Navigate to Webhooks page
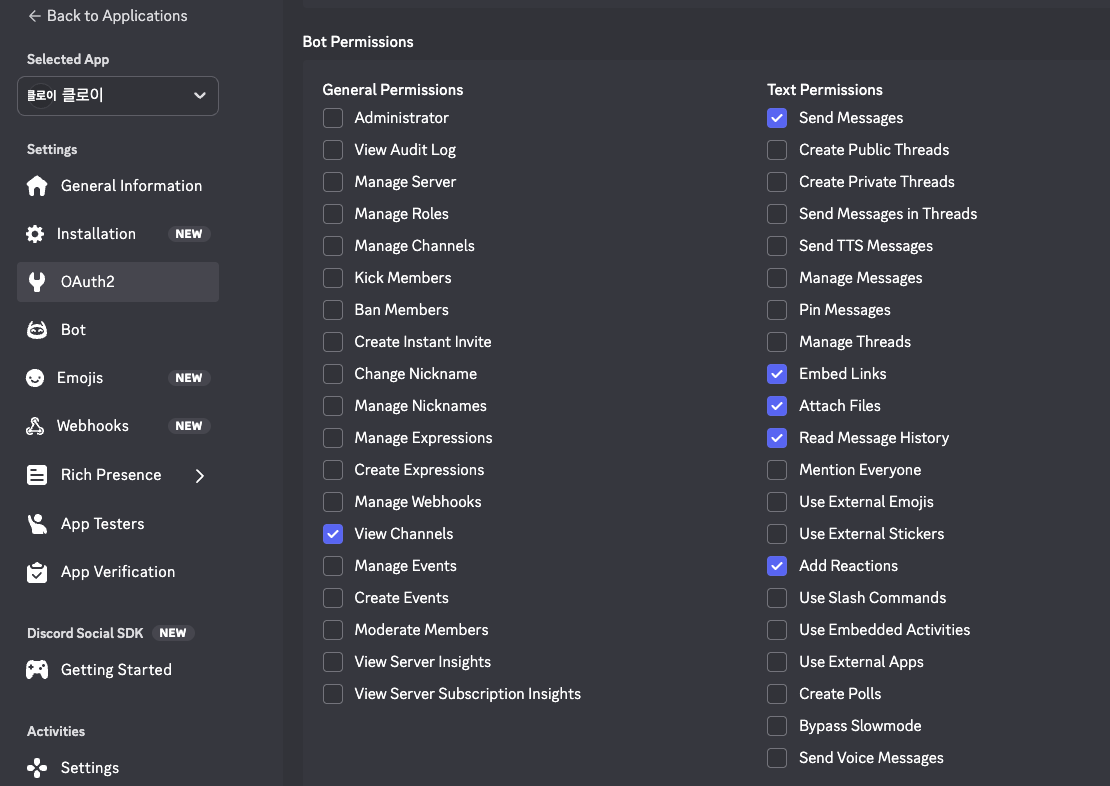 coord(118,426)
